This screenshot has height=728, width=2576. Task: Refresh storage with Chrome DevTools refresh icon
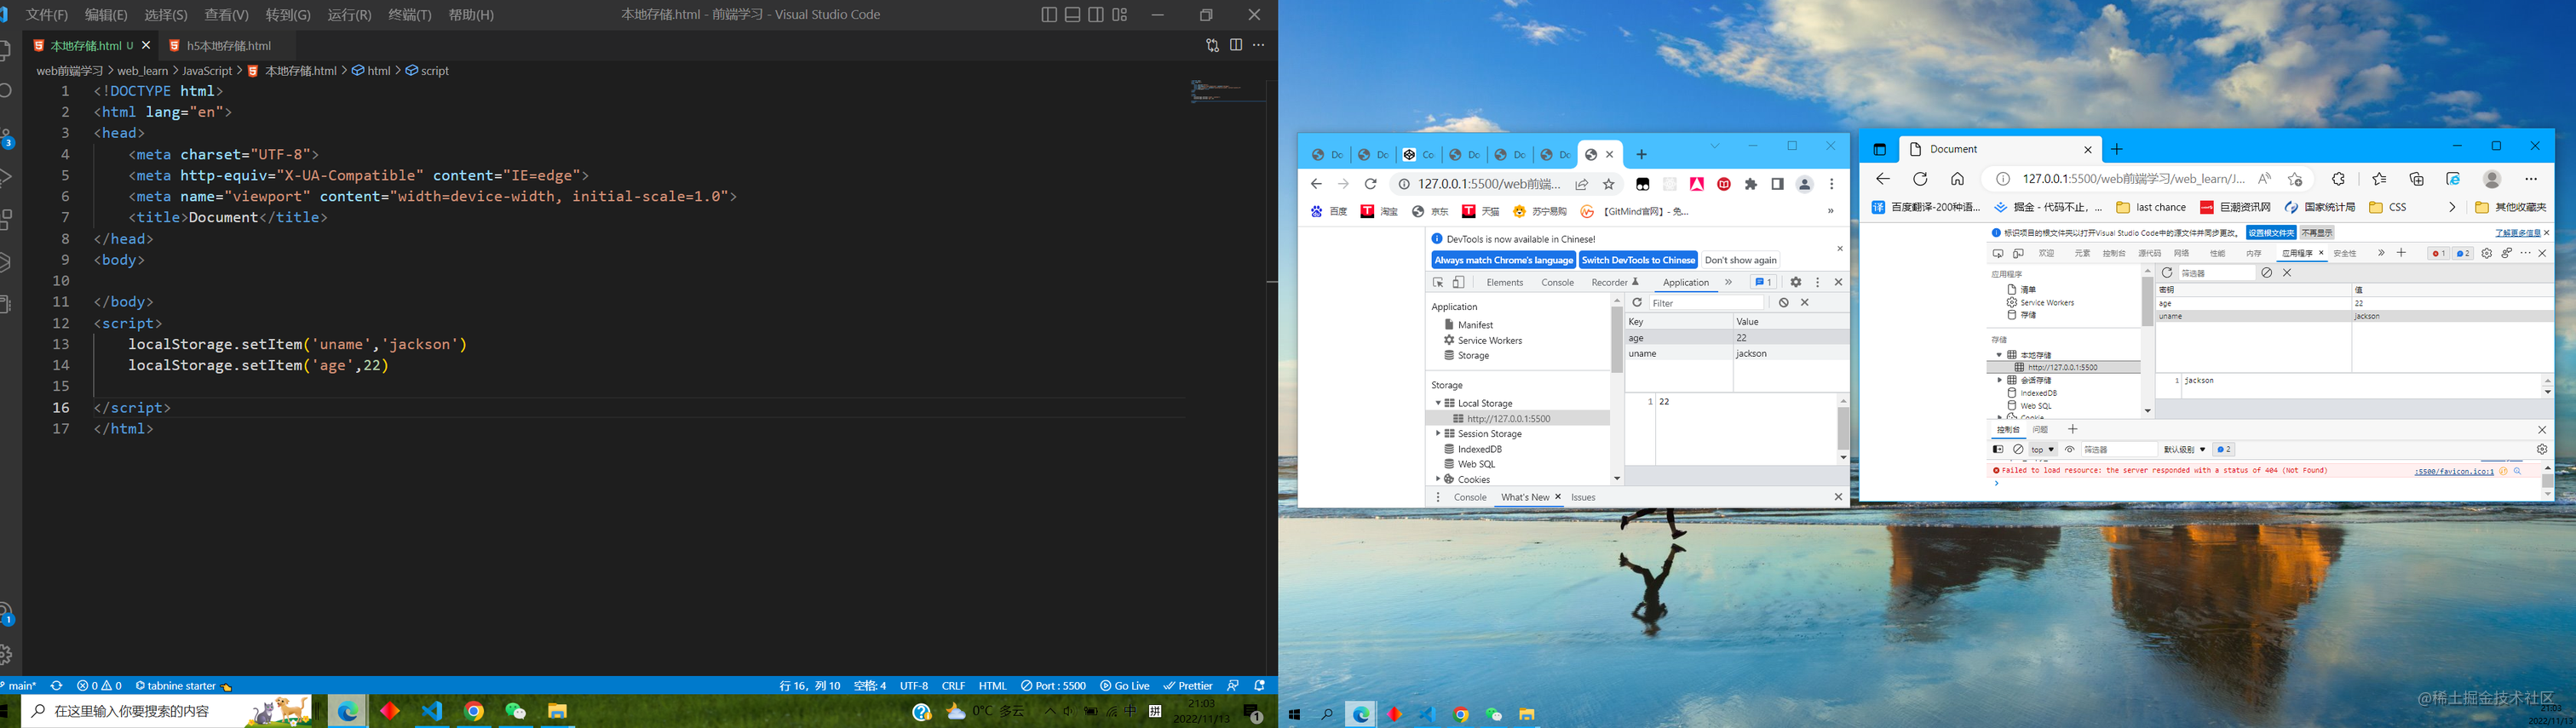click(1637, 302)
